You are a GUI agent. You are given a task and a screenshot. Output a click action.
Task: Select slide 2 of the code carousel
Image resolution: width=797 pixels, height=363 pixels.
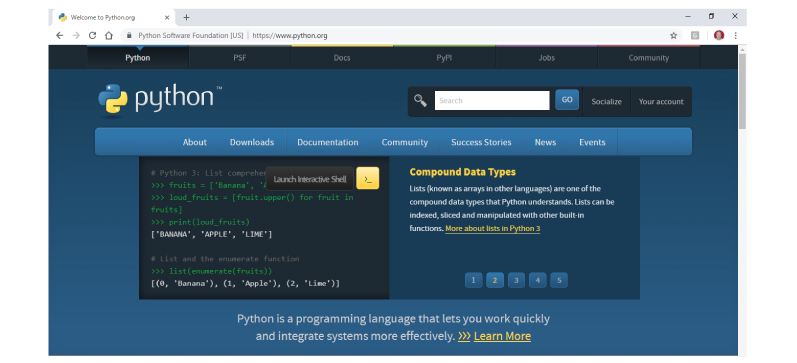(495, 280)
